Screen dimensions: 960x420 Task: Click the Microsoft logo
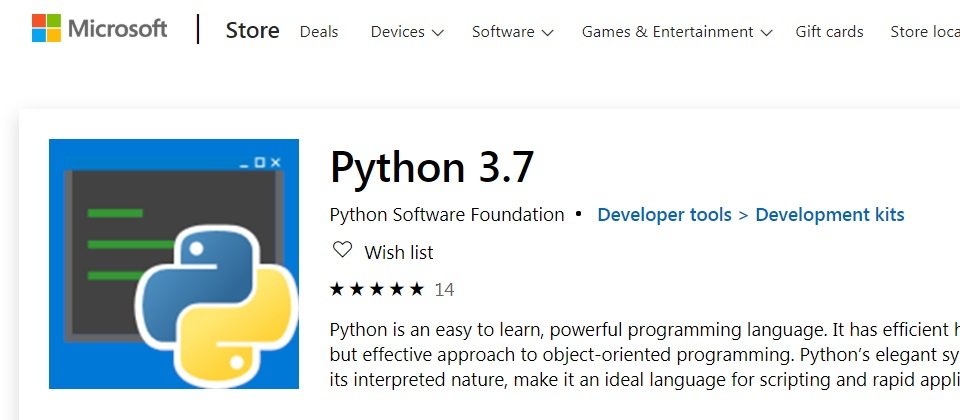click(99, 29)
